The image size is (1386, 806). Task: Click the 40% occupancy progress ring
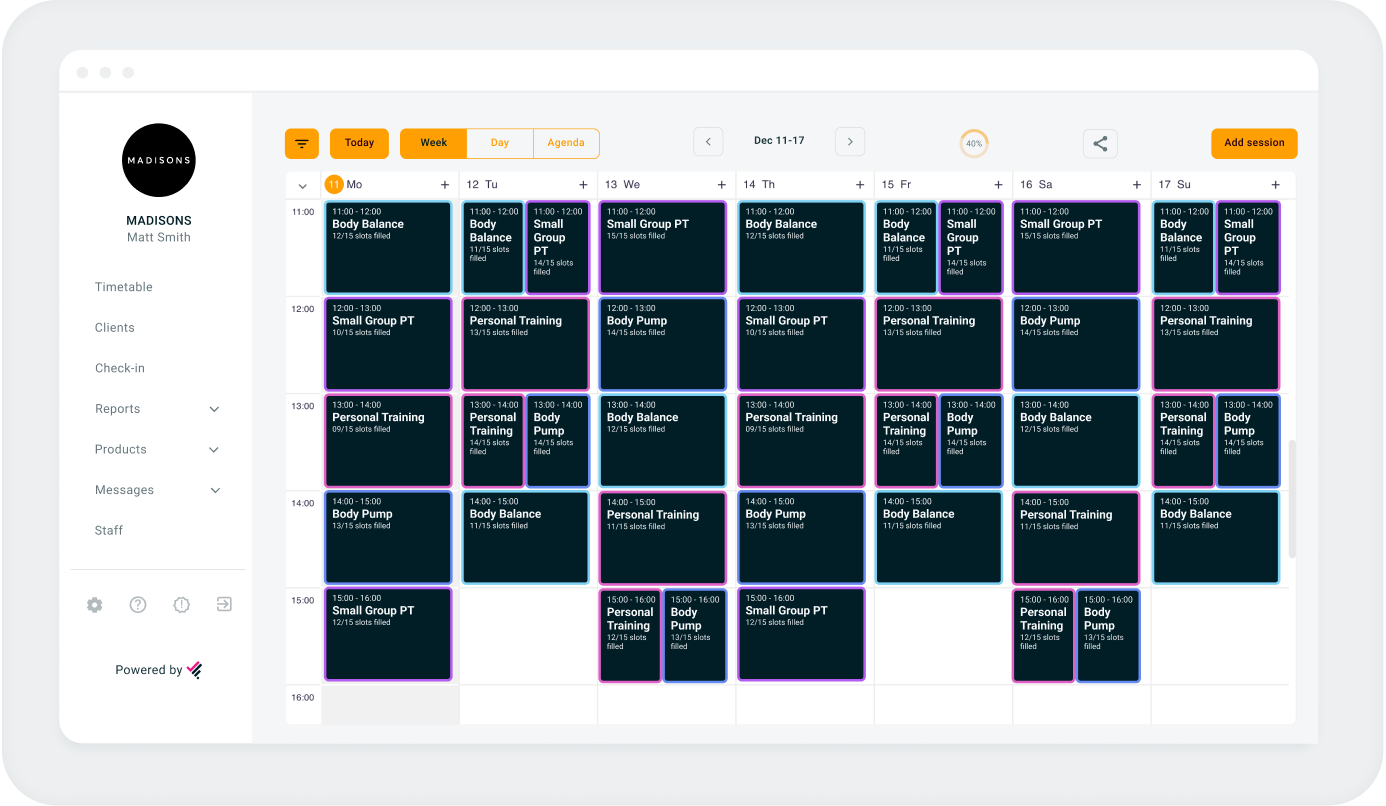(x=974, y=142)
